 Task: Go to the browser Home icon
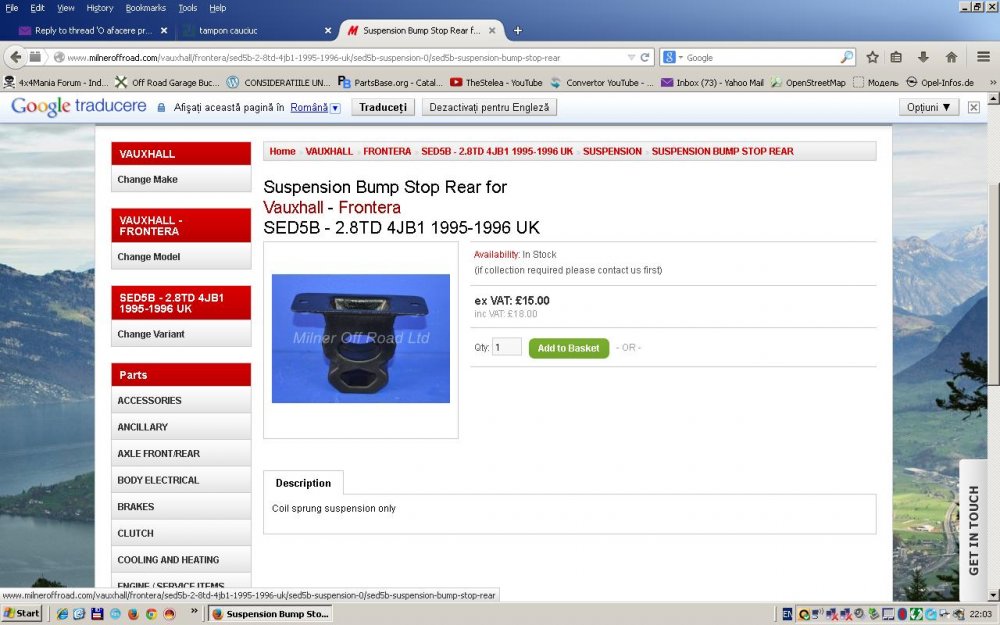click(x=952, y=57)
